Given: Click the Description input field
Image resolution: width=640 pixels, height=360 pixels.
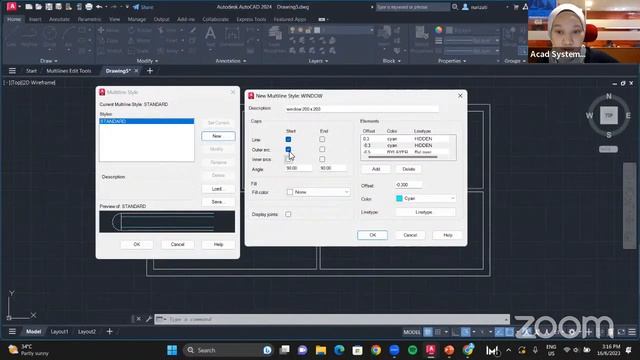Looking at the screenshot, I should 361,109.
